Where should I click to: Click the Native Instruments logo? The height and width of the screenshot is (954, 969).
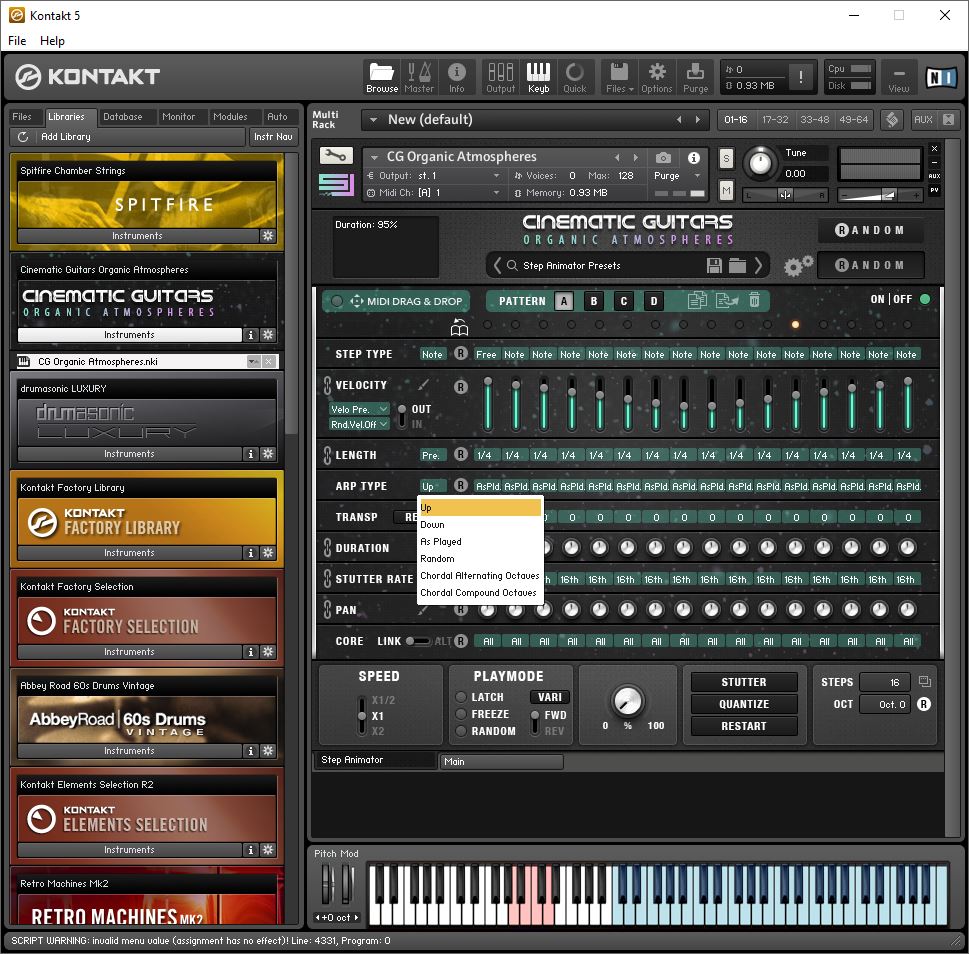941,77
